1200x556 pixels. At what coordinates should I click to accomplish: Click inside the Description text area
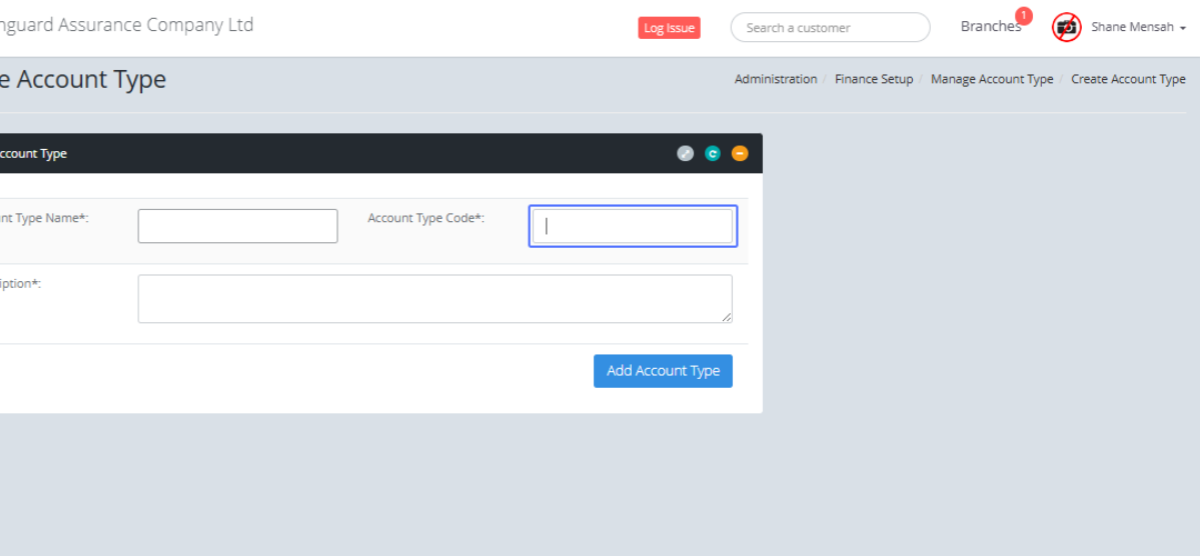tap(434, 298)
